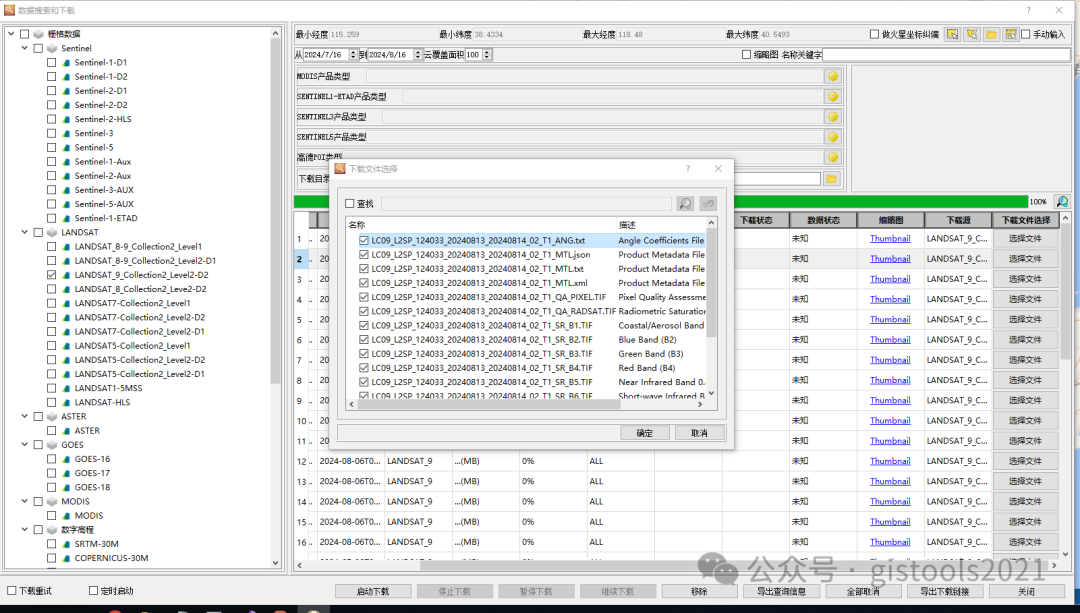The image size is (1080, 613).
Task: Open the SENTINEL5产品类型 gear settings
Action: point(833,137)
